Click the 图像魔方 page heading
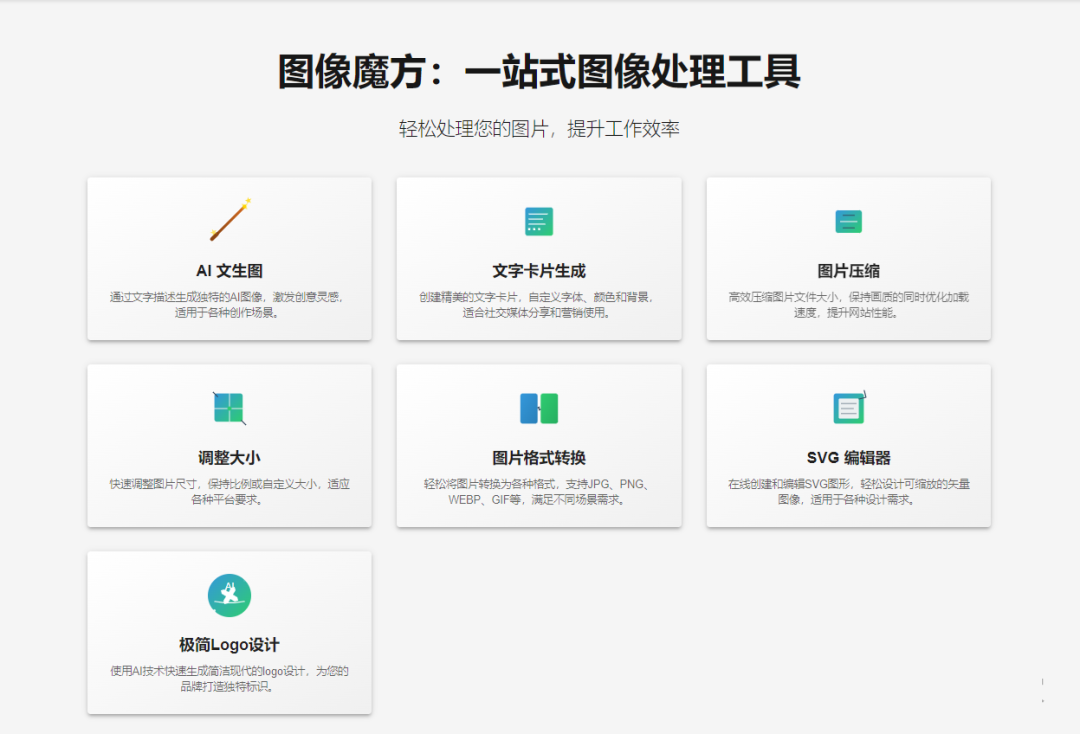Image resolution: width=1080 pixels, height=734 pixels. pyautogui.click(x=540, y=72)
